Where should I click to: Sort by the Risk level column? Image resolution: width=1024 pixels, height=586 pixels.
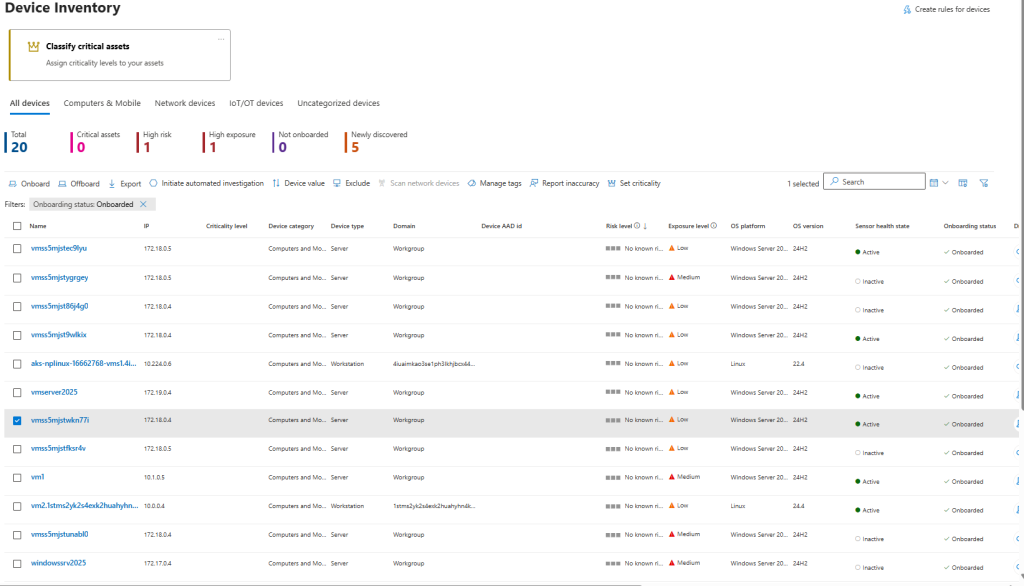click(x=618, y=226)
